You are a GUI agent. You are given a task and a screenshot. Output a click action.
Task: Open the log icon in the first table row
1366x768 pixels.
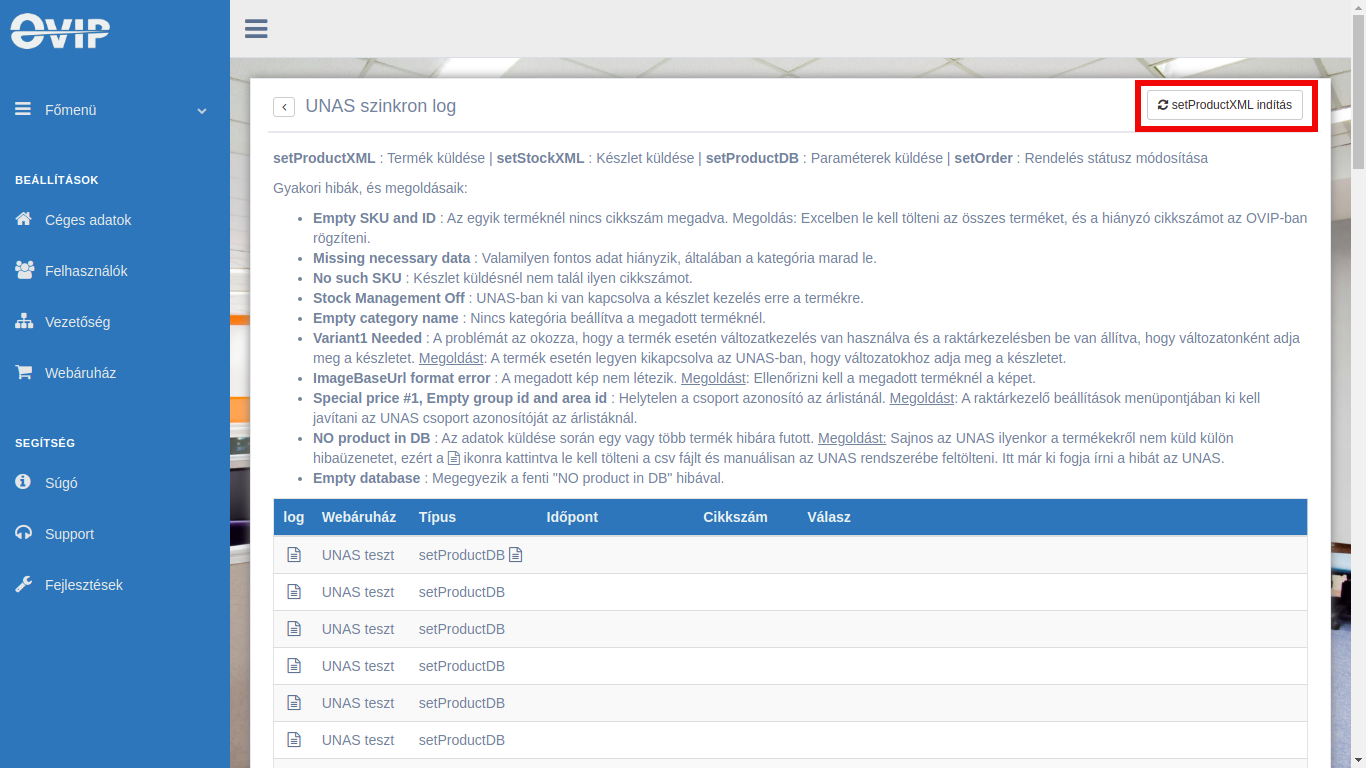tap(294, 554)
